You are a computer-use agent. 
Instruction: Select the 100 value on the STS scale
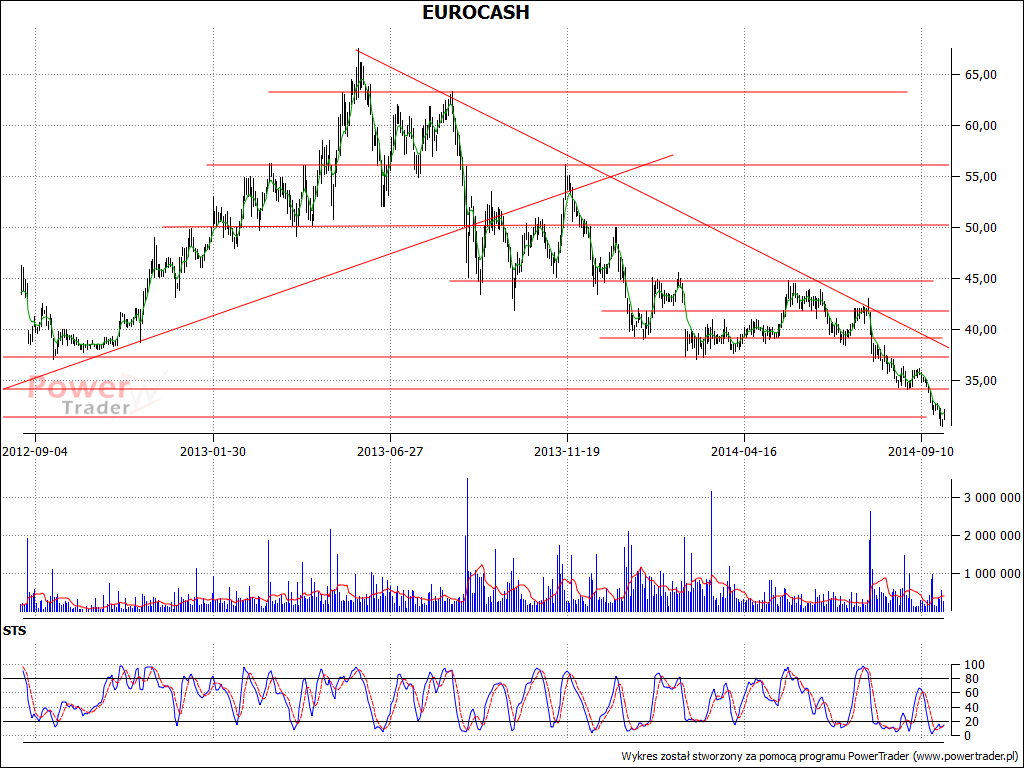[974, 665]
